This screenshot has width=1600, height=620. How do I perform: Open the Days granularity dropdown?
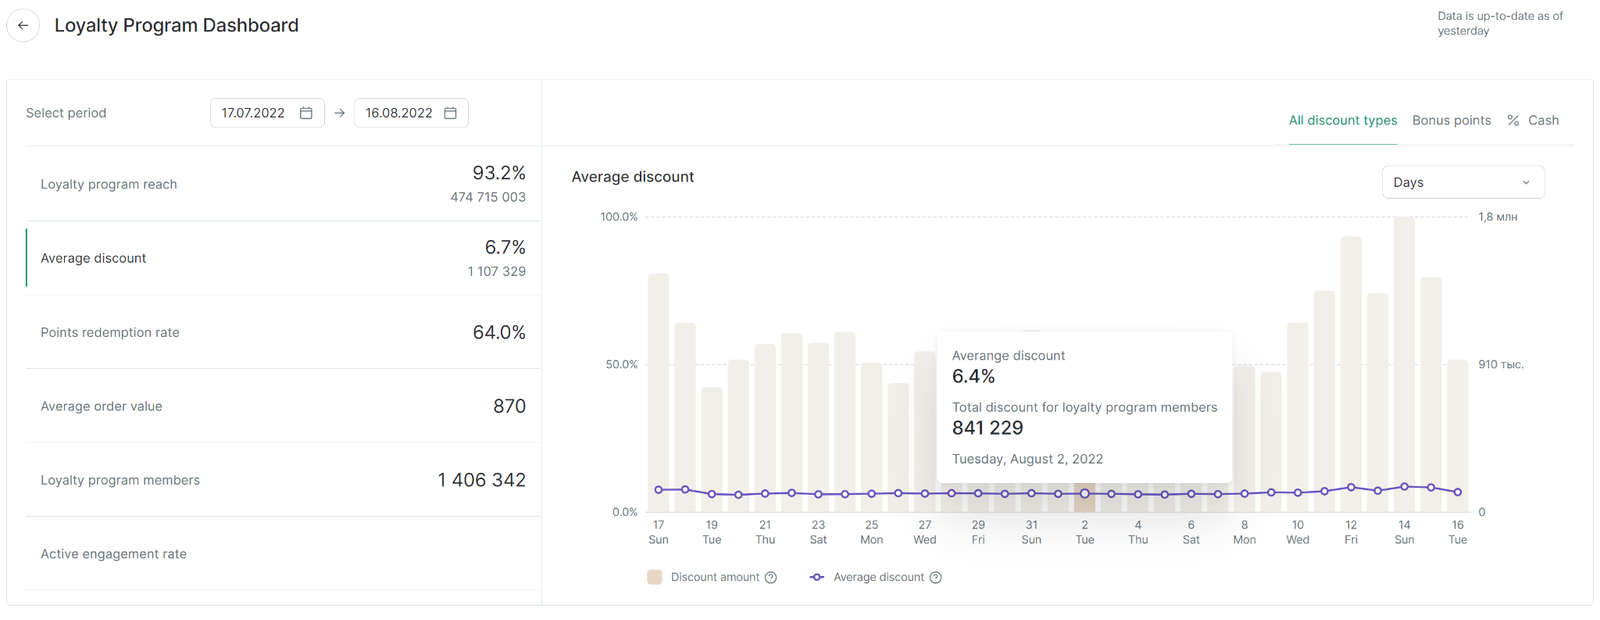point(1462,182)
